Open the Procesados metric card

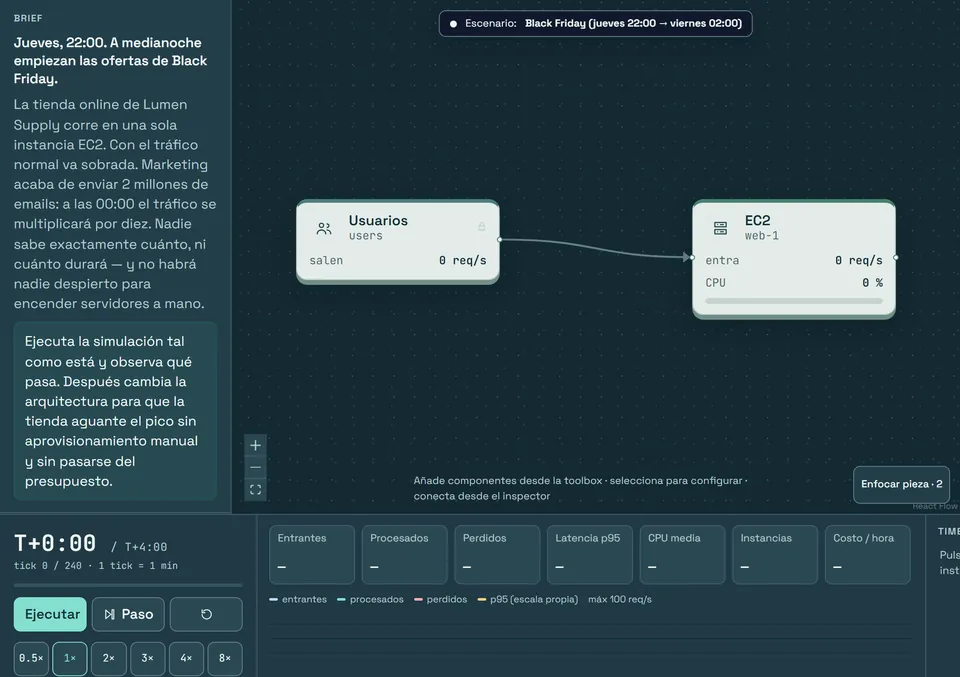pos(404,554)
